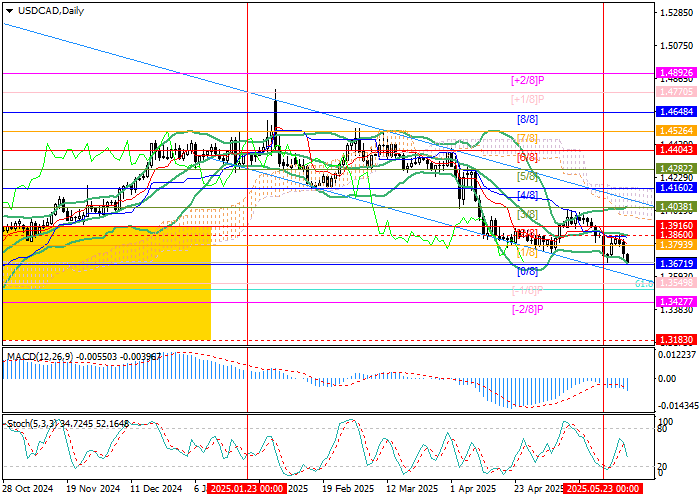Image resolution: width=700 pixels, height=500 pixels.
Task: Click the 1.44043 red price tag
Action: [669, 149]
